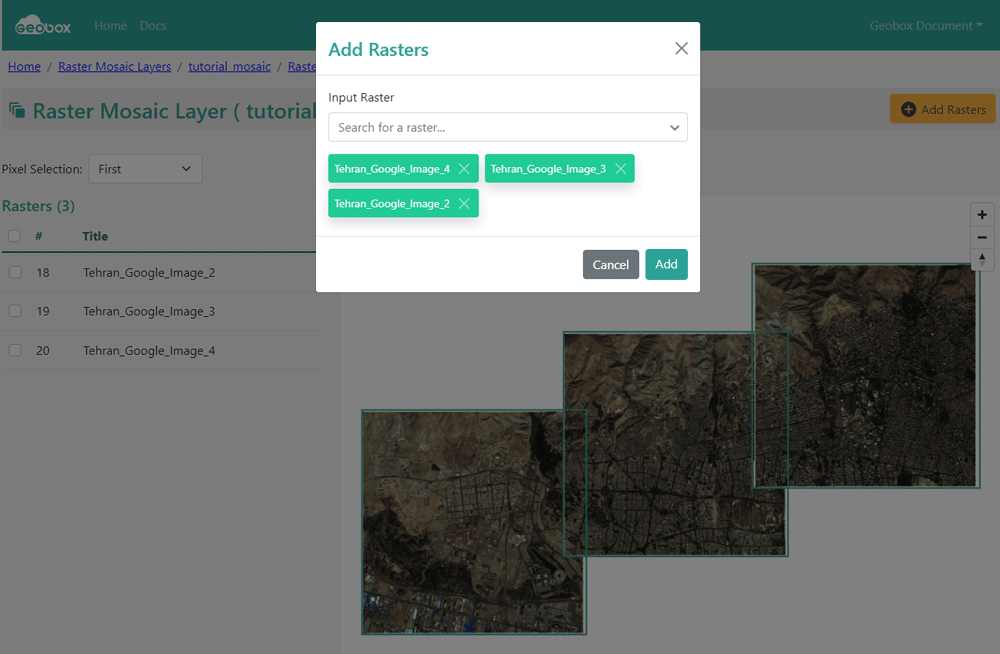This screenshot has width=1000, height=654.
Task: Reset map rotation with compass button
Action: click(982, 260)
